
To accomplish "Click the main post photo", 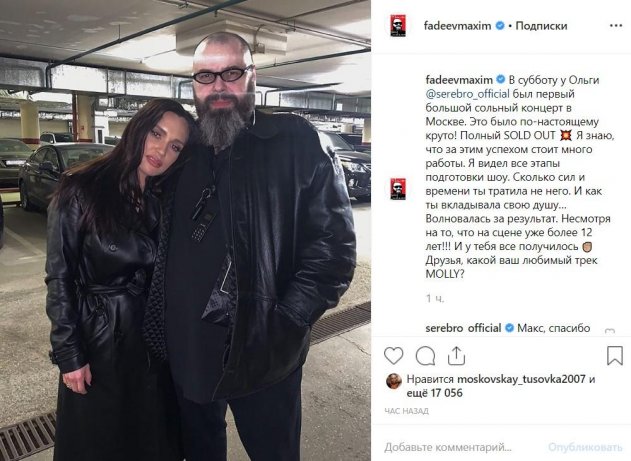I will click(185, 230).
